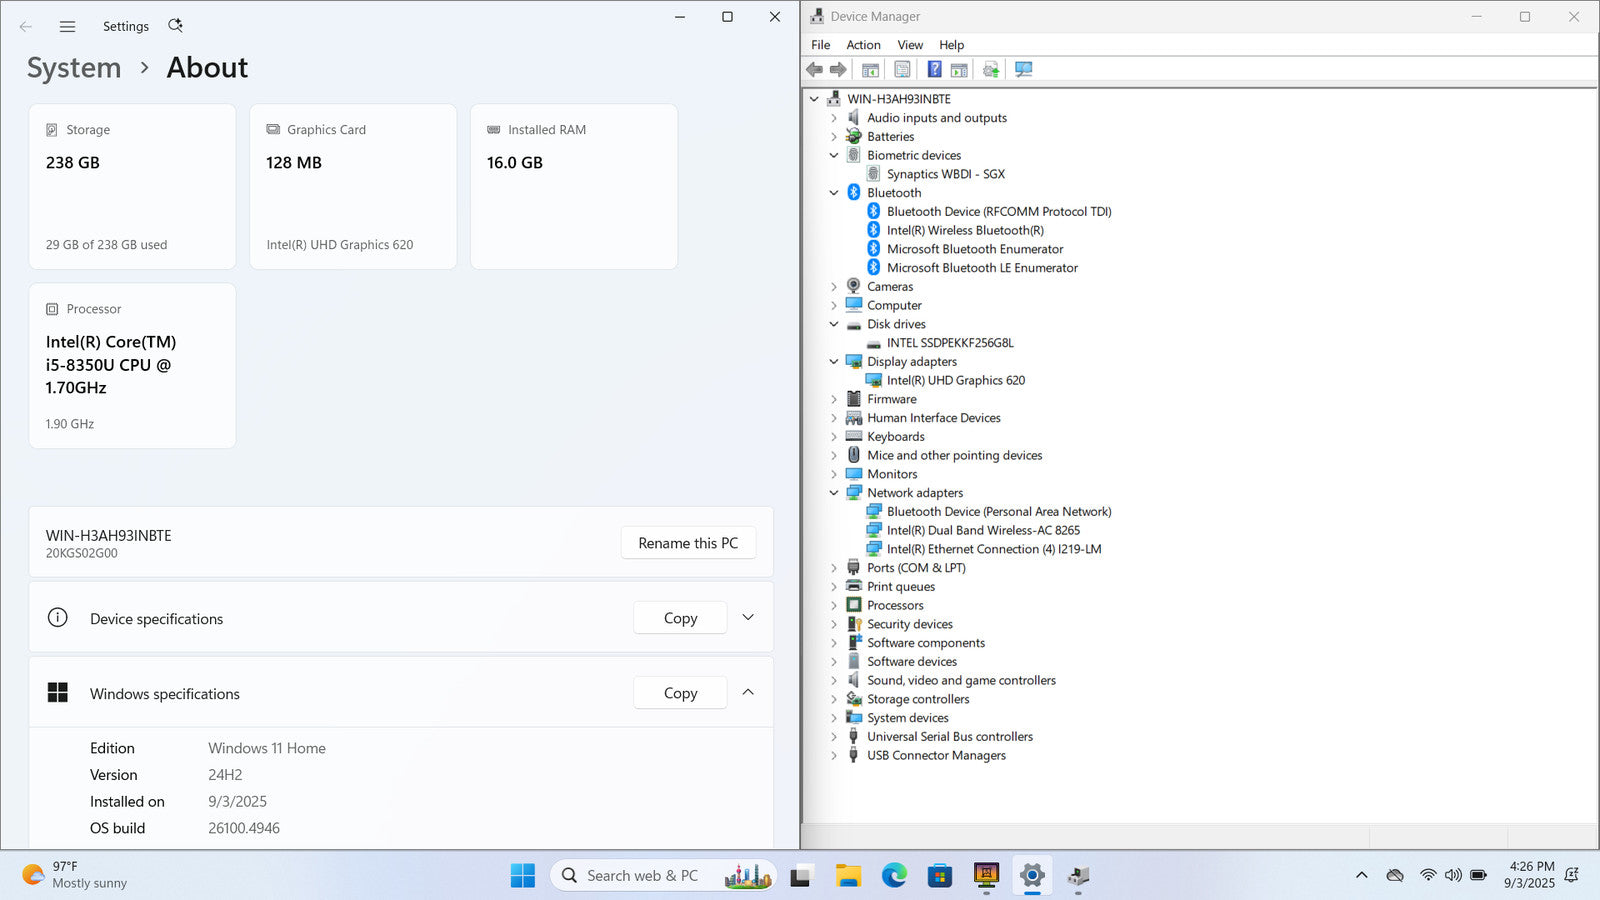Screen dimensions: 1600x900
Task: Open Help menu in Device Manager
Action: click(951, 45)
